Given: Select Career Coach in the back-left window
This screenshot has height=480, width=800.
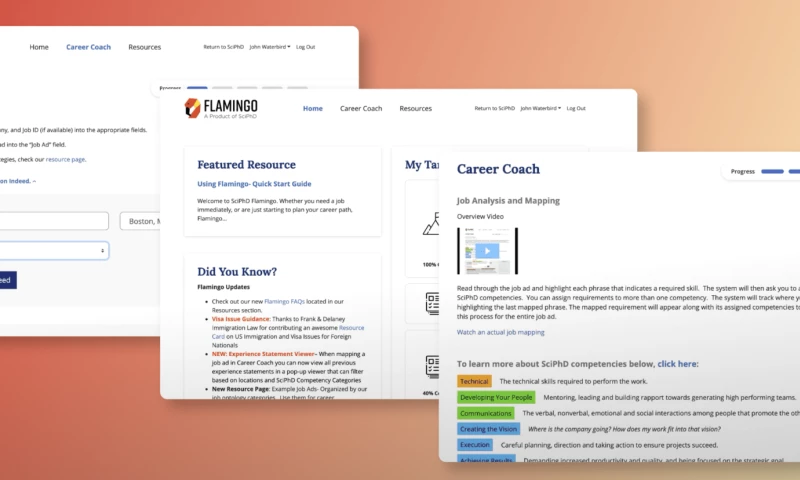Looking at the screenshot, I should coord(88,47).
